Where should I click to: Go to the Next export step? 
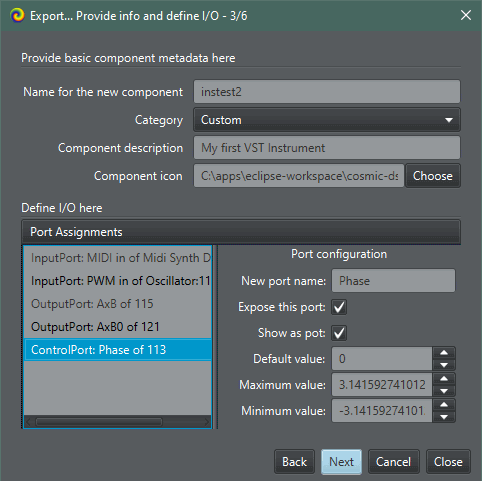(341, 462)
